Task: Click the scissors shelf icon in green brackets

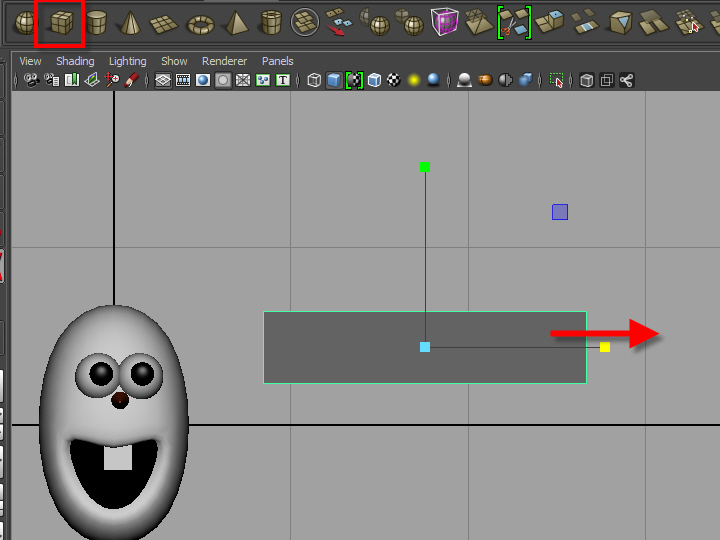Action: coord(515,21)
